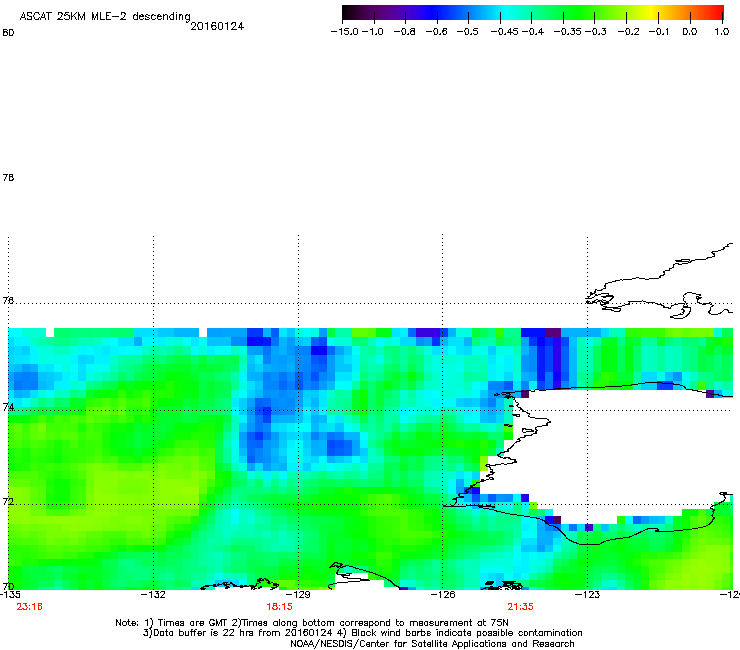Click the ASCAT 25KM MLE-2 descending title
The height and width of the screenshot is (650, 740).
pos(105,16)
